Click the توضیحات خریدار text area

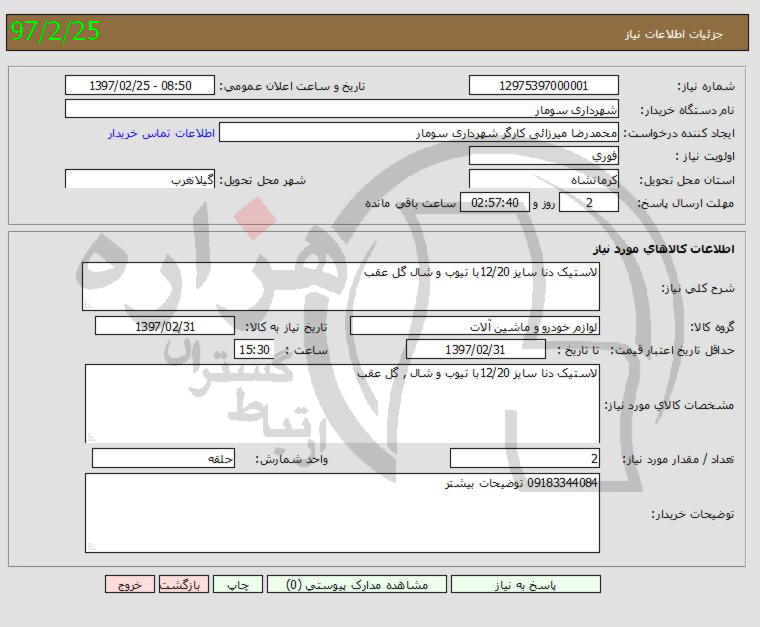point(342,513)
